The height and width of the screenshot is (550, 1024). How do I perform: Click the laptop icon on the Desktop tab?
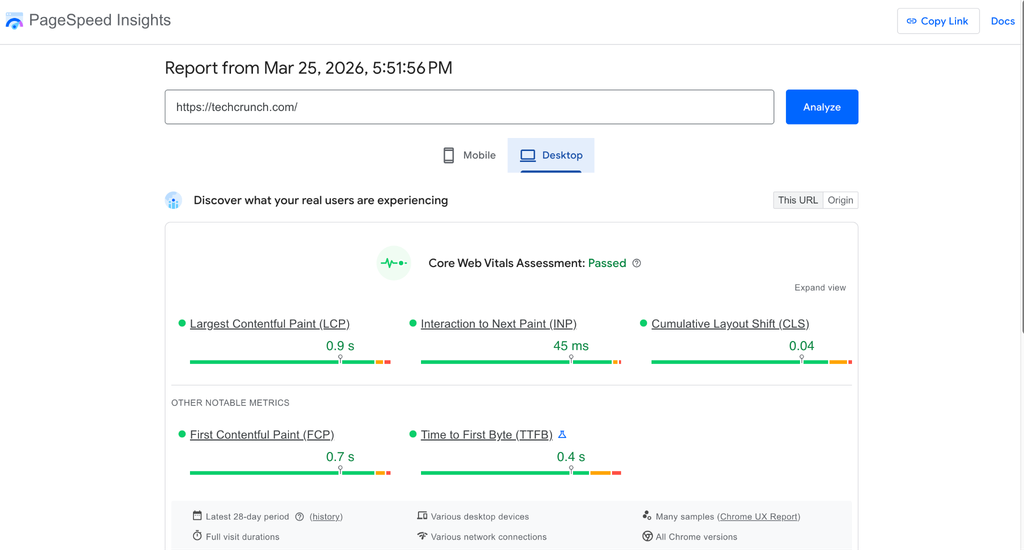(528, 155)
